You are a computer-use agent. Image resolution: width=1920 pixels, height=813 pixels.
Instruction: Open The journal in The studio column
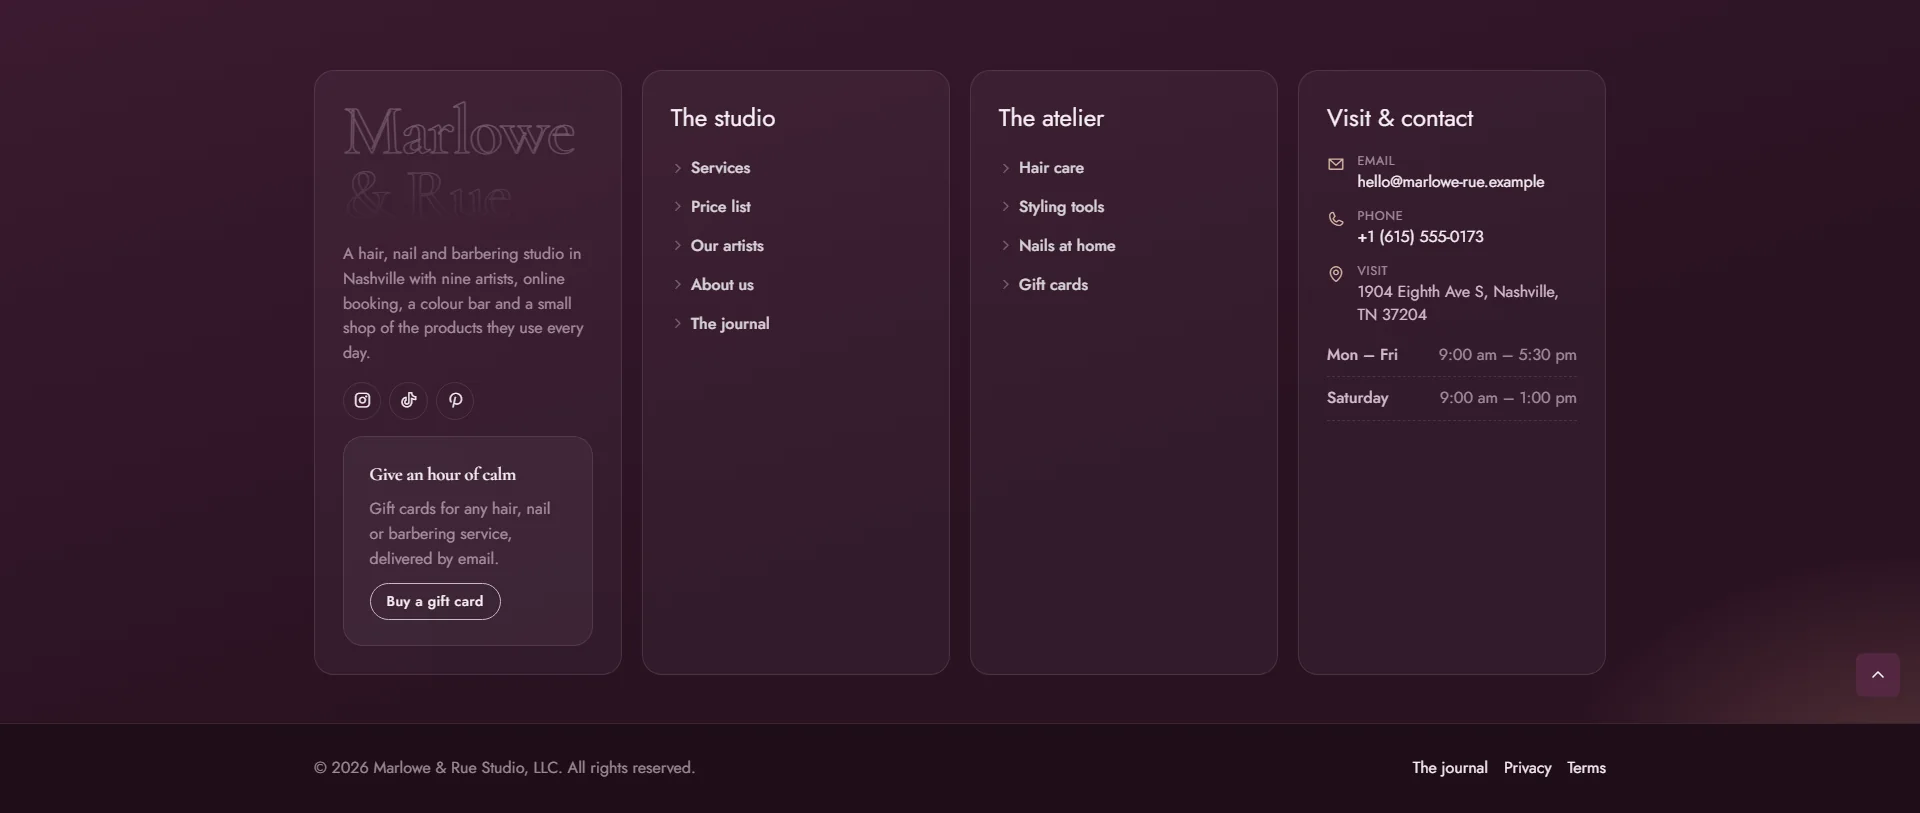point(730,324)
